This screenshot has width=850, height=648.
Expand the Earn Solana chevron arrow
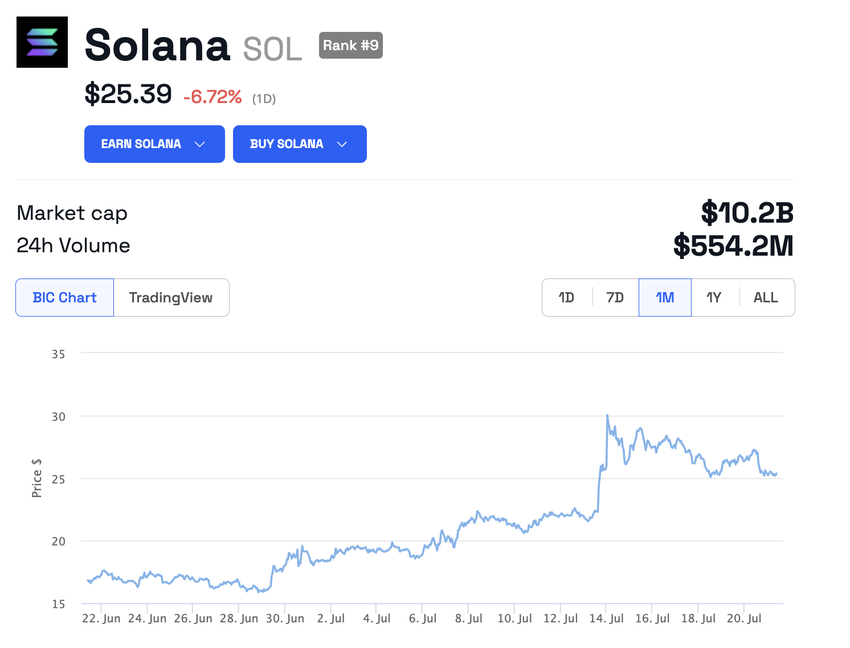(200, 144)
